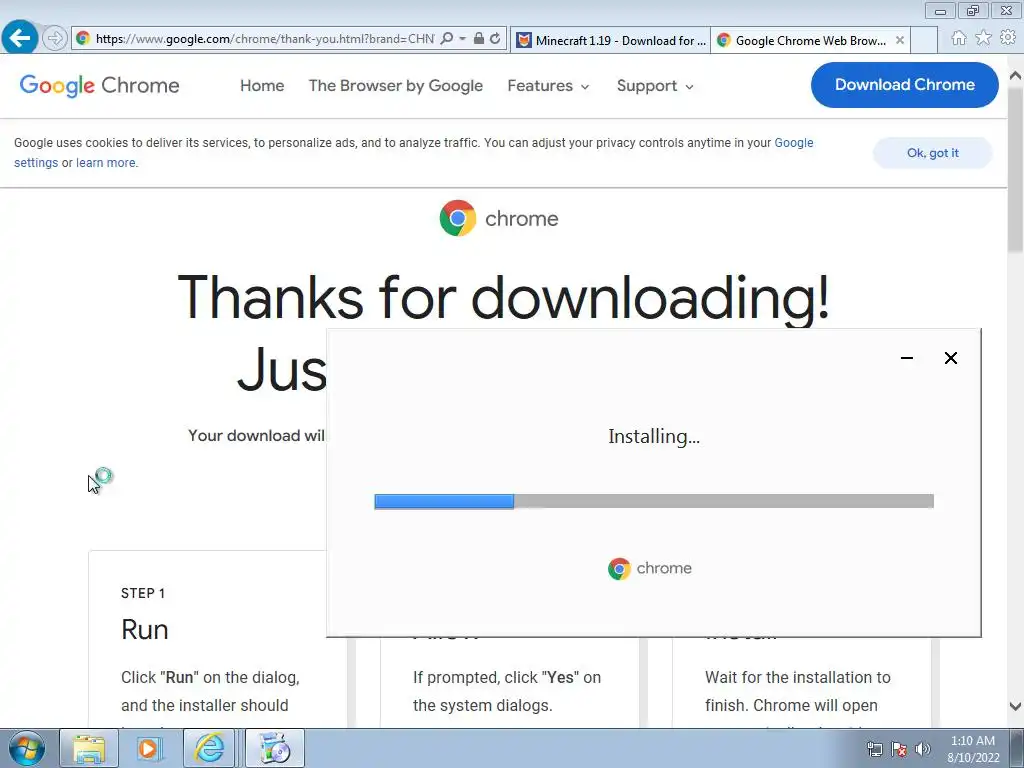Click the chrome logo in the installer dialog
Image resolution: width=1024 pixels, height=768 pixels.
click(650, 568)
